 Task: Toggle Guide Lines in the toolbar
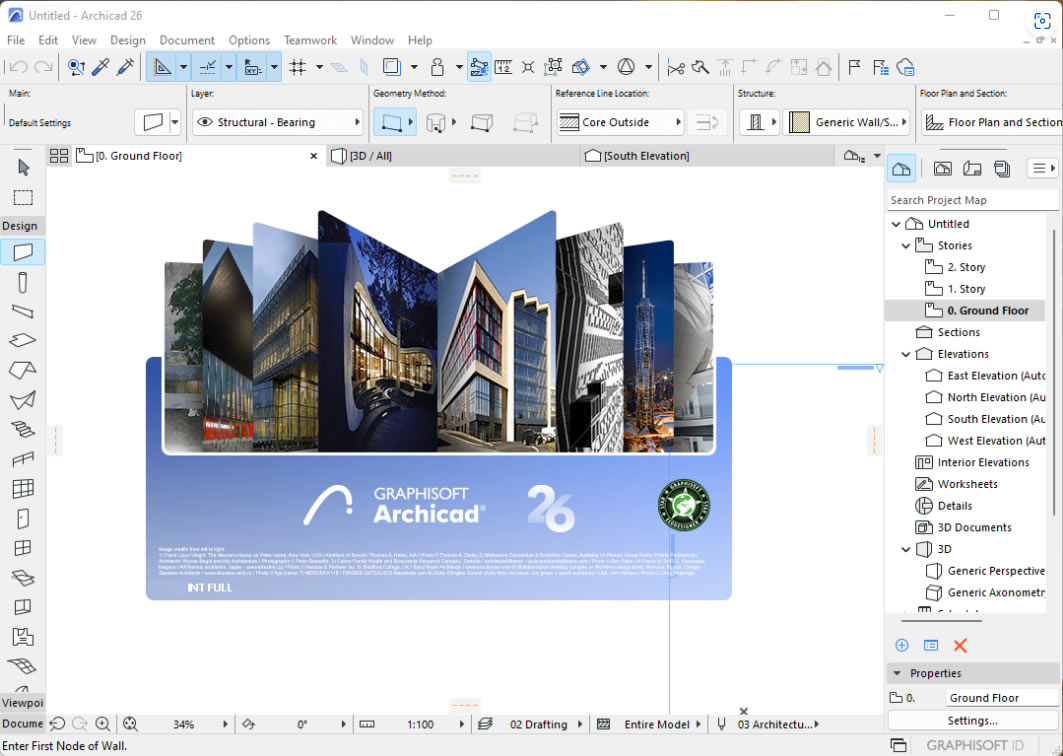point(162,66)
